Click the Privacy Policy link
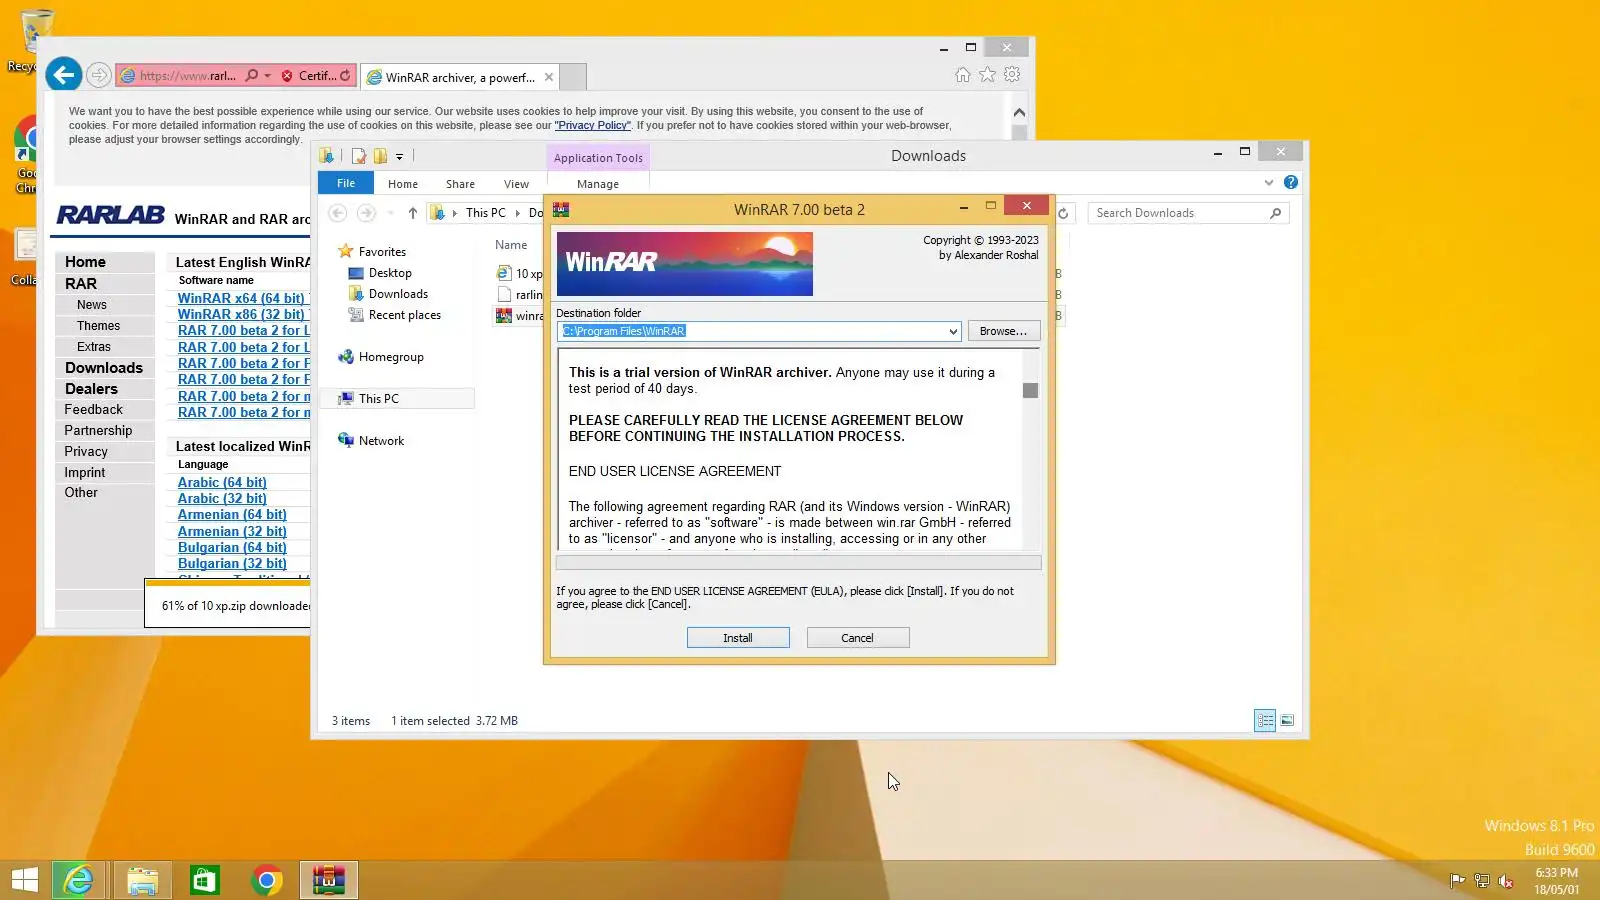Viewport: 1600px width, 900px height. (593, 125)
